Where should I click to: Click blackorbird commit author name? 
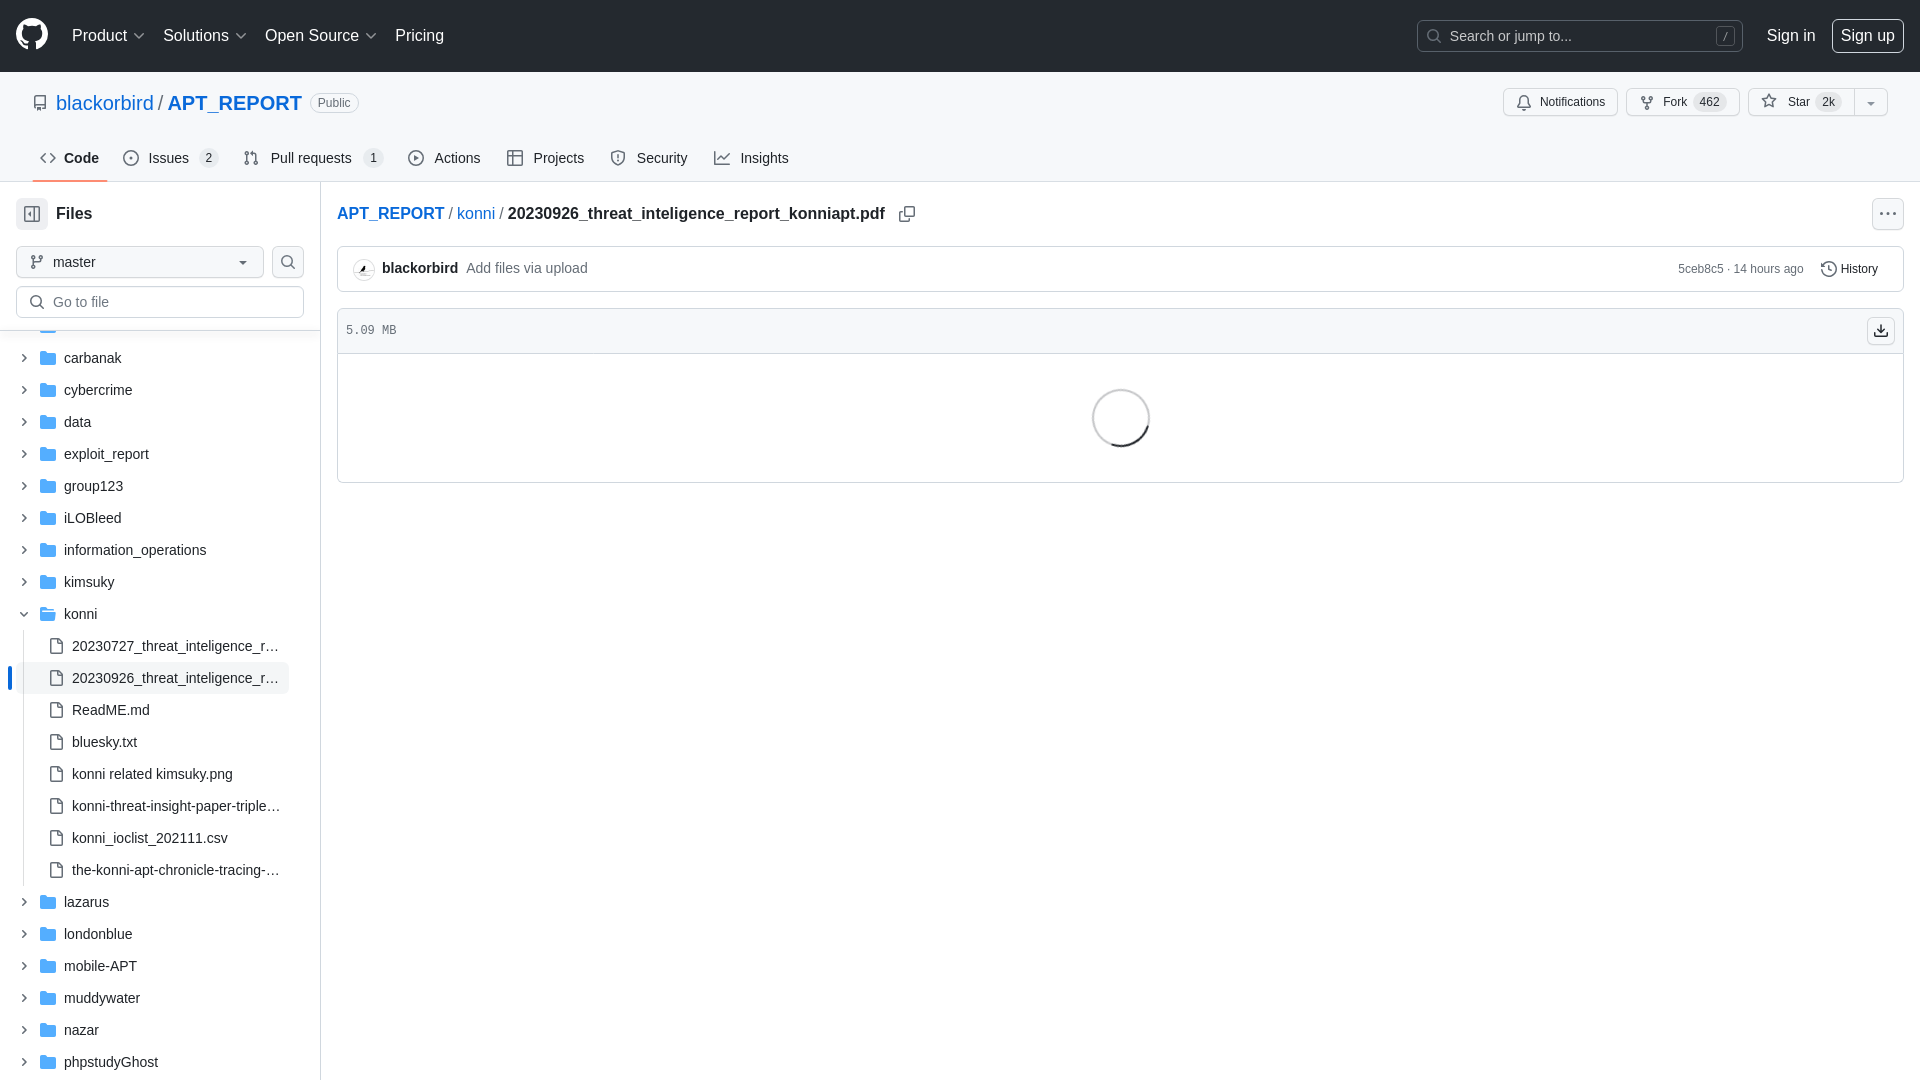point(420,268)
